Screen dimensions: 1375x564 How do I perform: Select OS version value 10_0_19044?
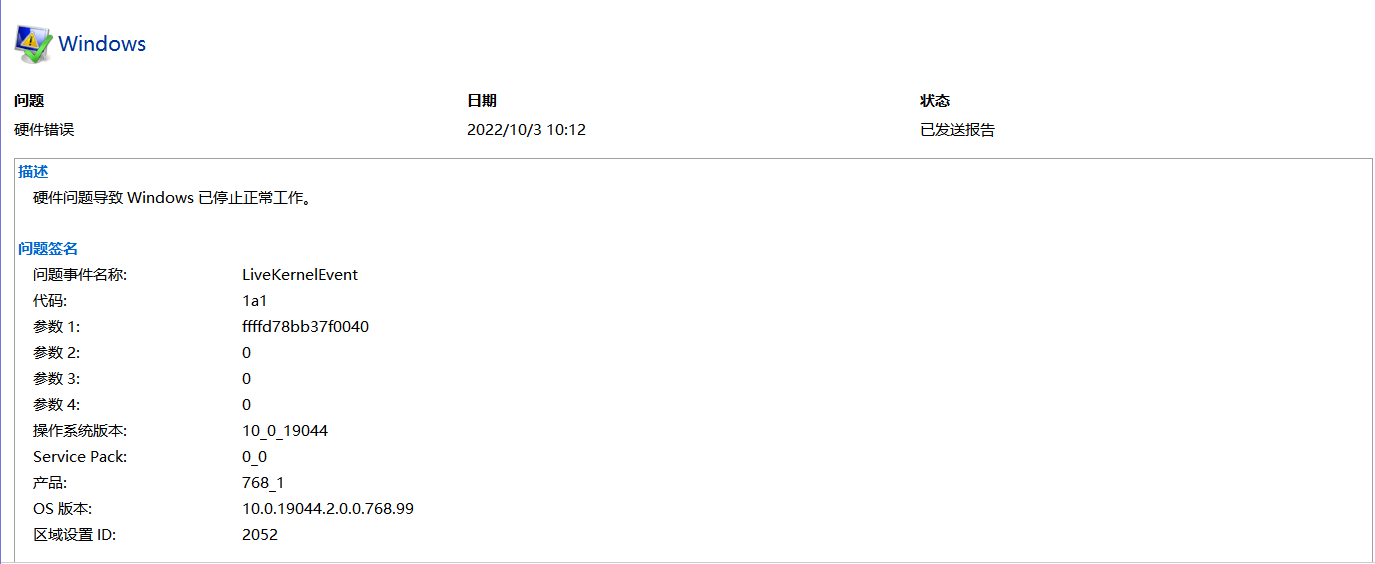(285, 431)
